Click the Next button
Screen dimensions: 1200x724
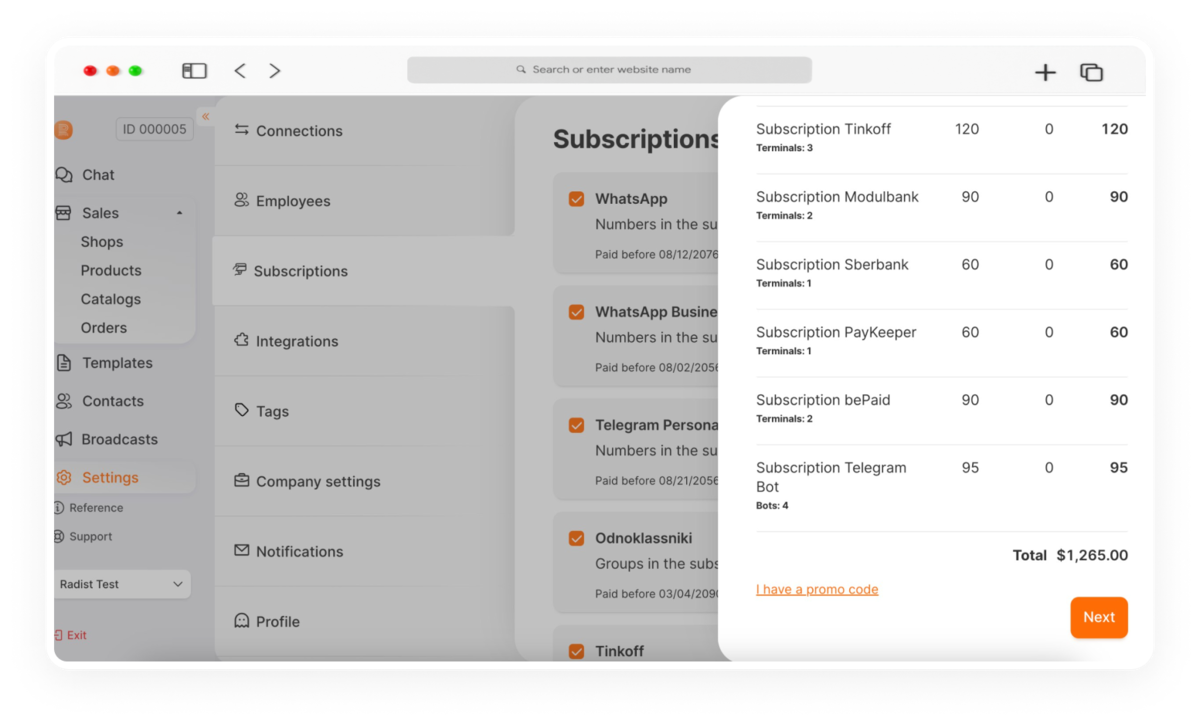1099,617
